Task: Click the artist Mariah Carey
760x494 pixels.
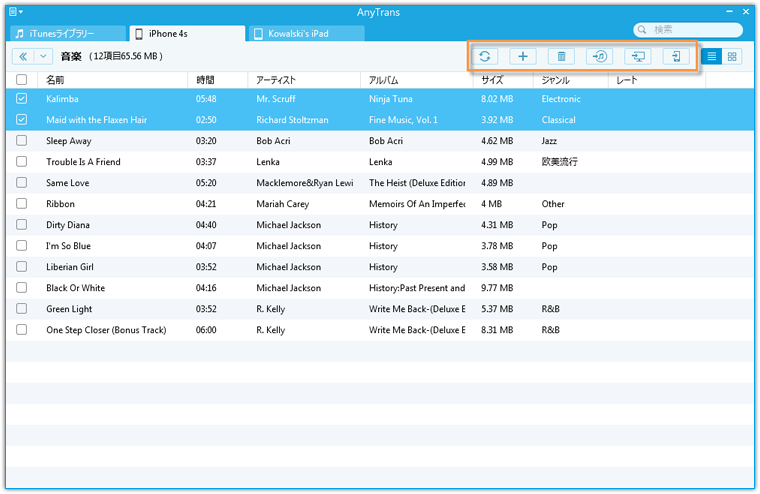Action: pos(283,204)
